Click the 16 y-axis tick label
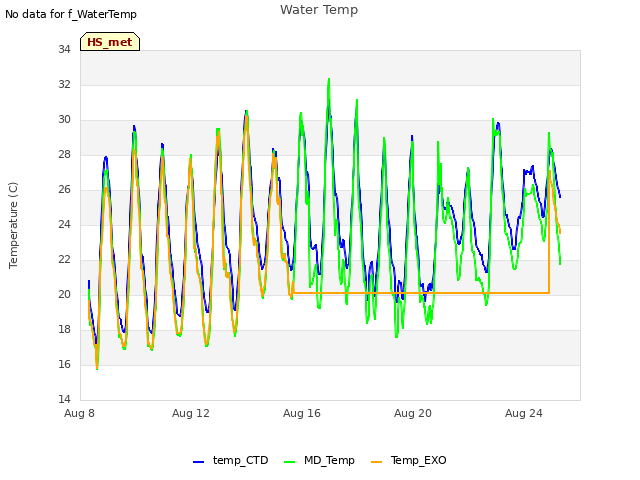640x480 pixels. (x=64, y=364)
